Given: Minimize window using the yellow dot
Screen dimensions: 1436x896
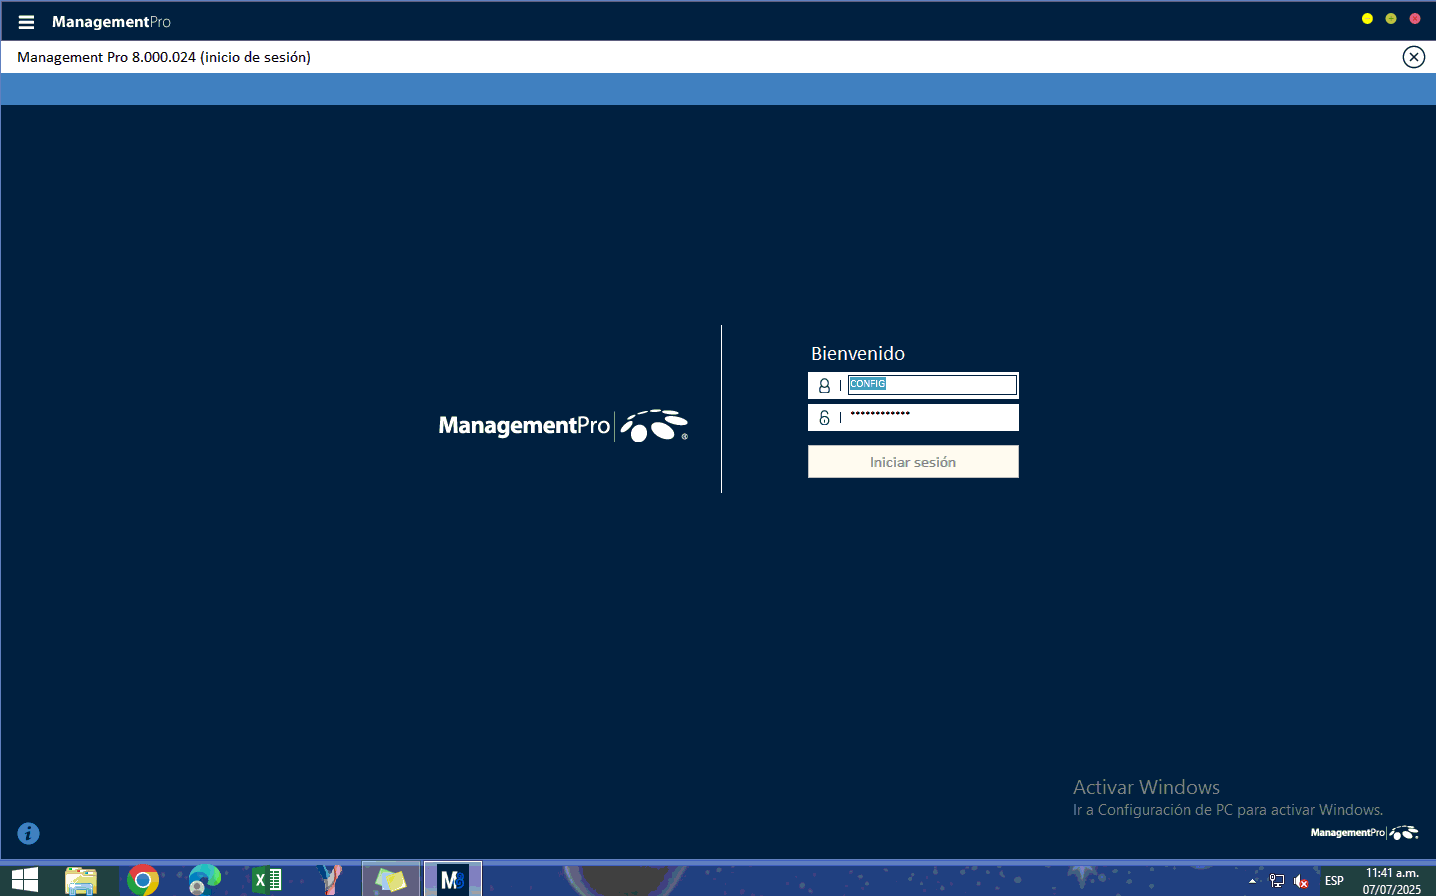Looking at the screenshot, I should [x=1367, y=19].
